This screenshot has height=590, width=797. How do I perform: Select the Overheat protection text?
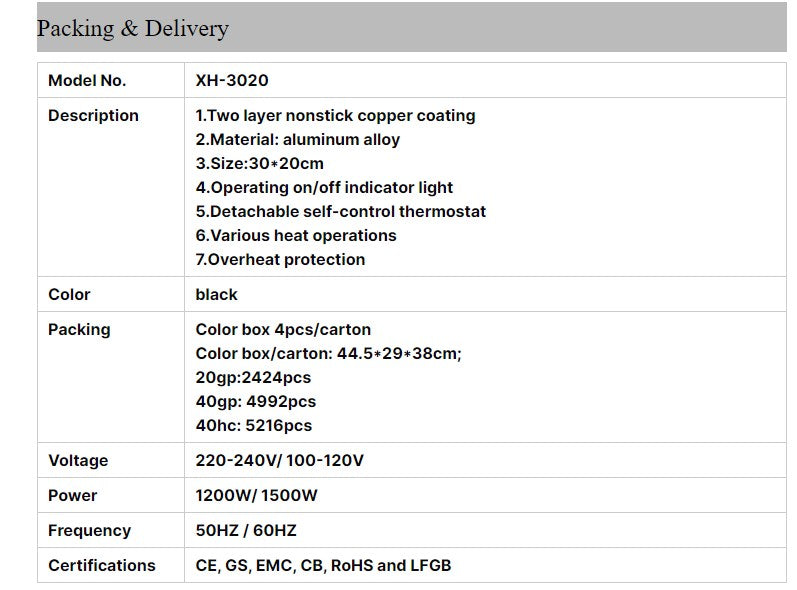click(280, 260)
